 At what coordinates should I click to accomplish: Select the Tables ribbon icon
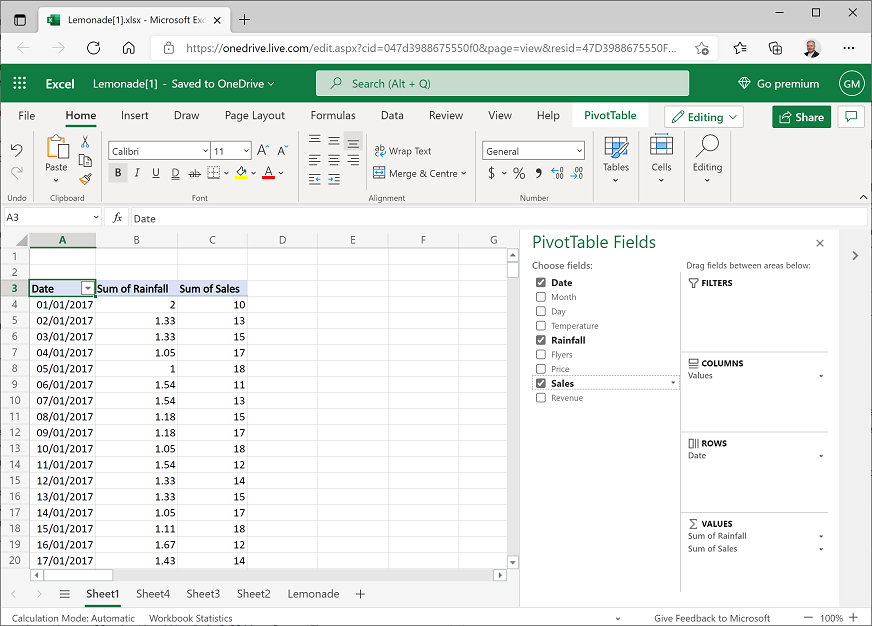pyautogui.click(x=615, y=158)
